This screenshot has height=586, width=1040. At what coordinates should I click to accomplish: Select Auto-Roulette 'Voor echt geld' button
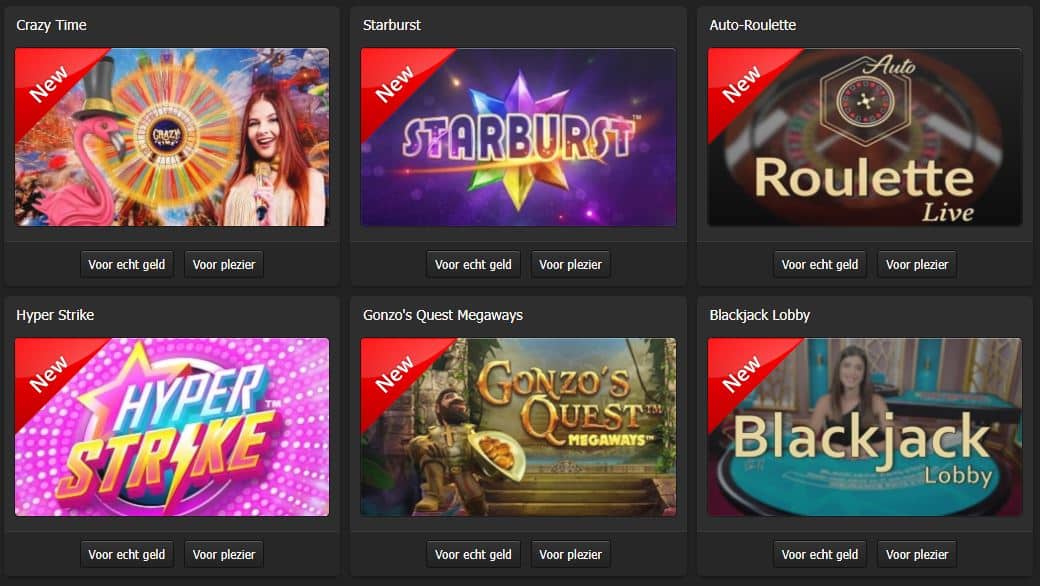[x=820, y=264]
